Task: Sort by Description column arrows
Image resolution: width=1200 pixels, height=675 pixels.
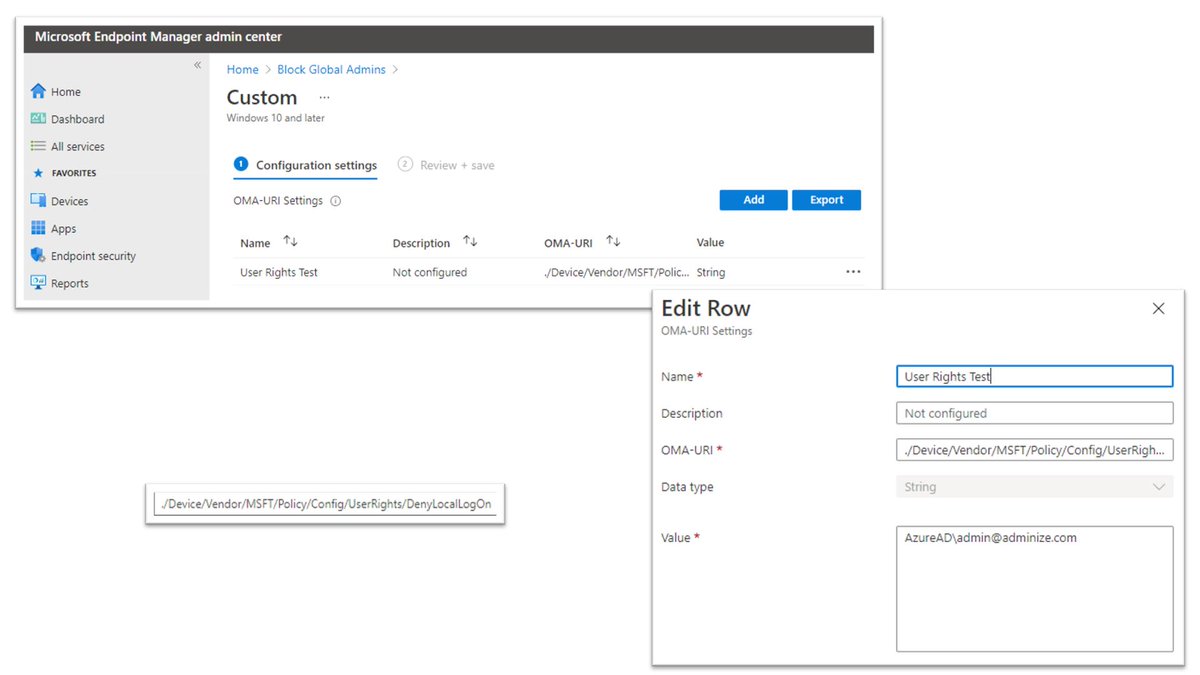Action: click(x=470, y=242)
